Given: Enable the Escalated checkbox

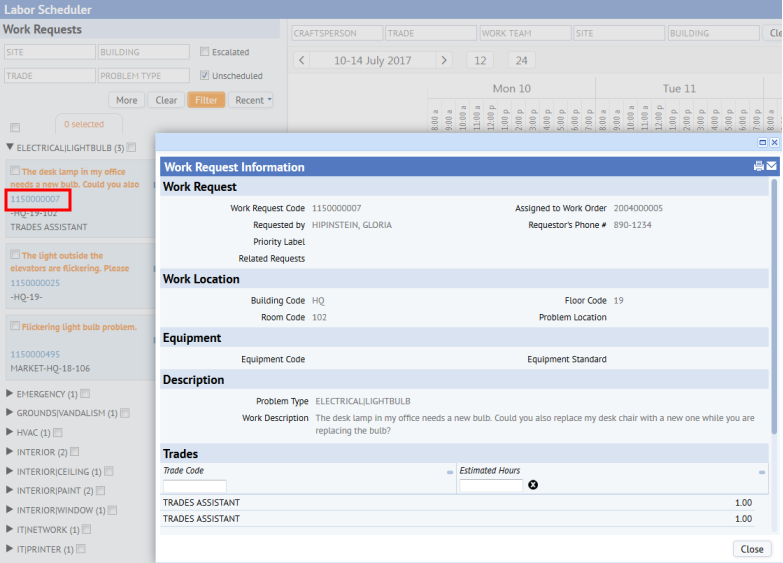Looking at the screenshot, I should click(205, 52).
